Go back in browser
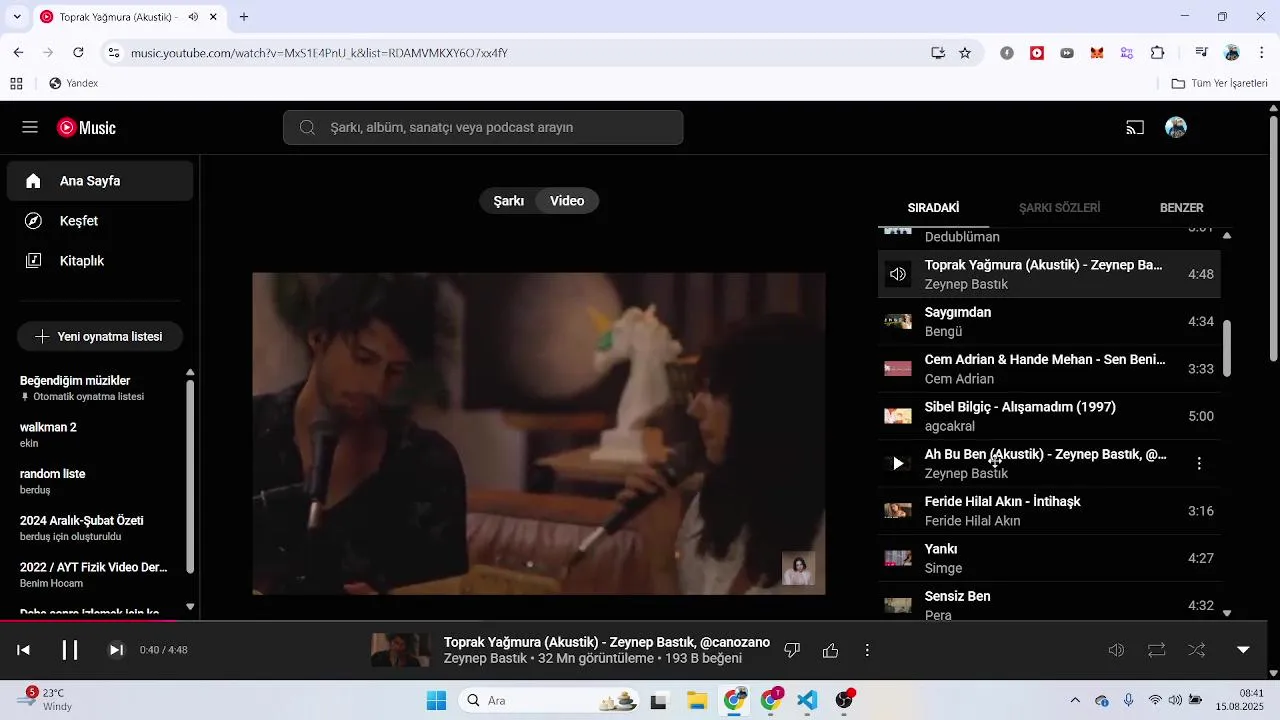This screenshot has height=720, width=1280. click(x=18, y=53)
